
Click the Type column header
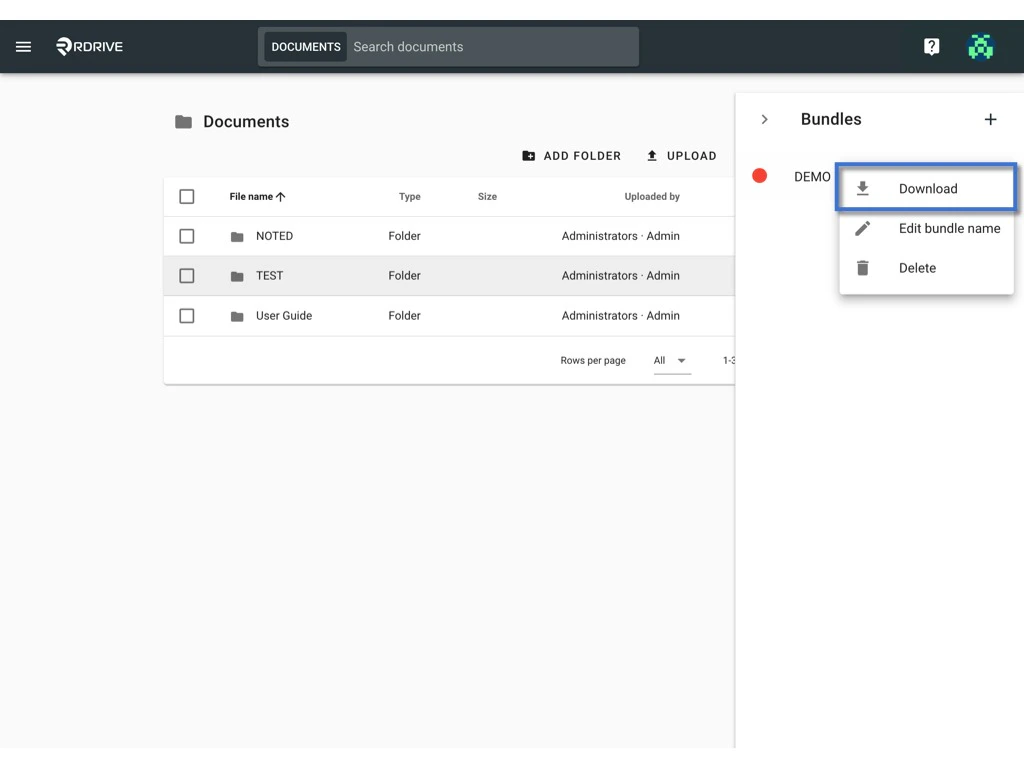(x=409, y=197)
